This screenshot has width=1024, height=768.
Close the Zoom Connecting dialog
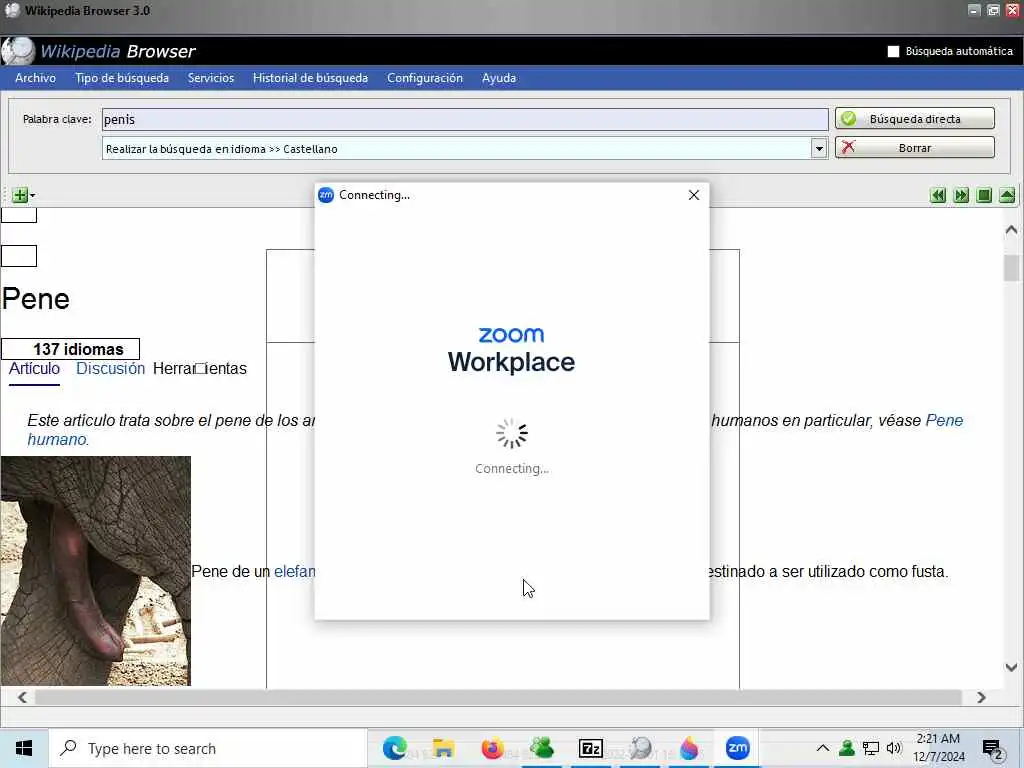point(694,195)
